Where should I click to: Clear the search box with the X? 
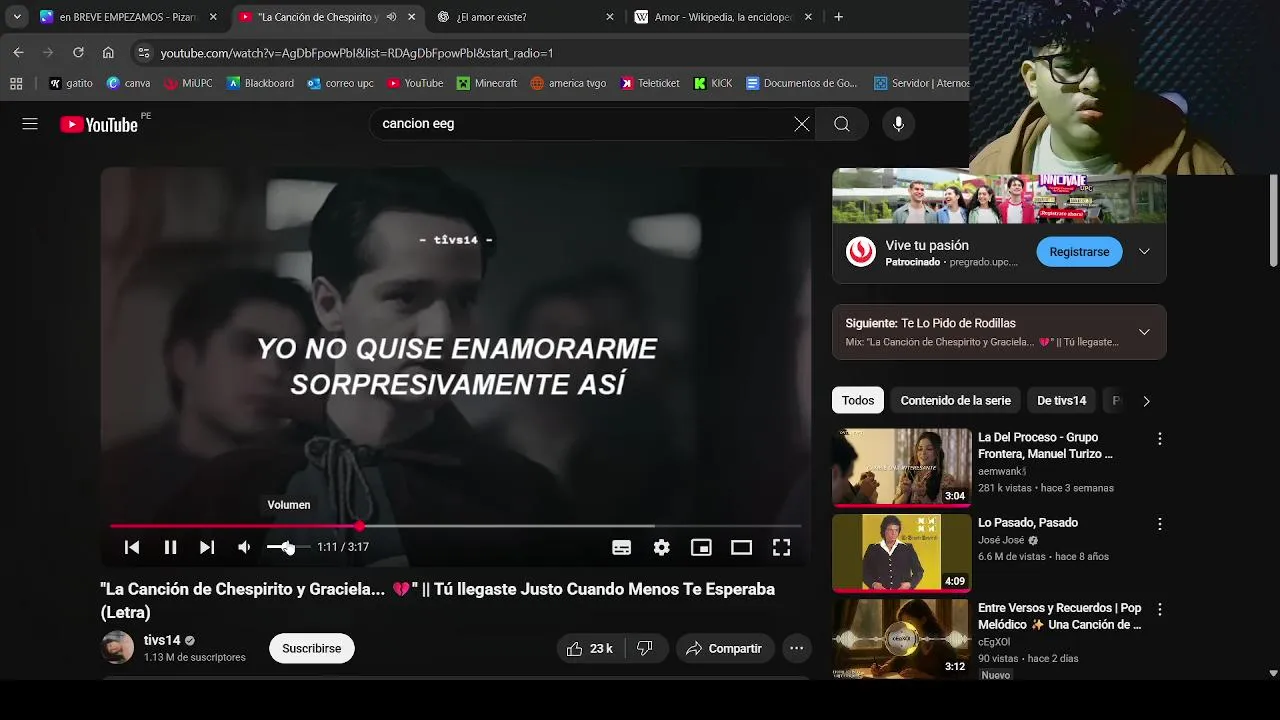point(802,124)
